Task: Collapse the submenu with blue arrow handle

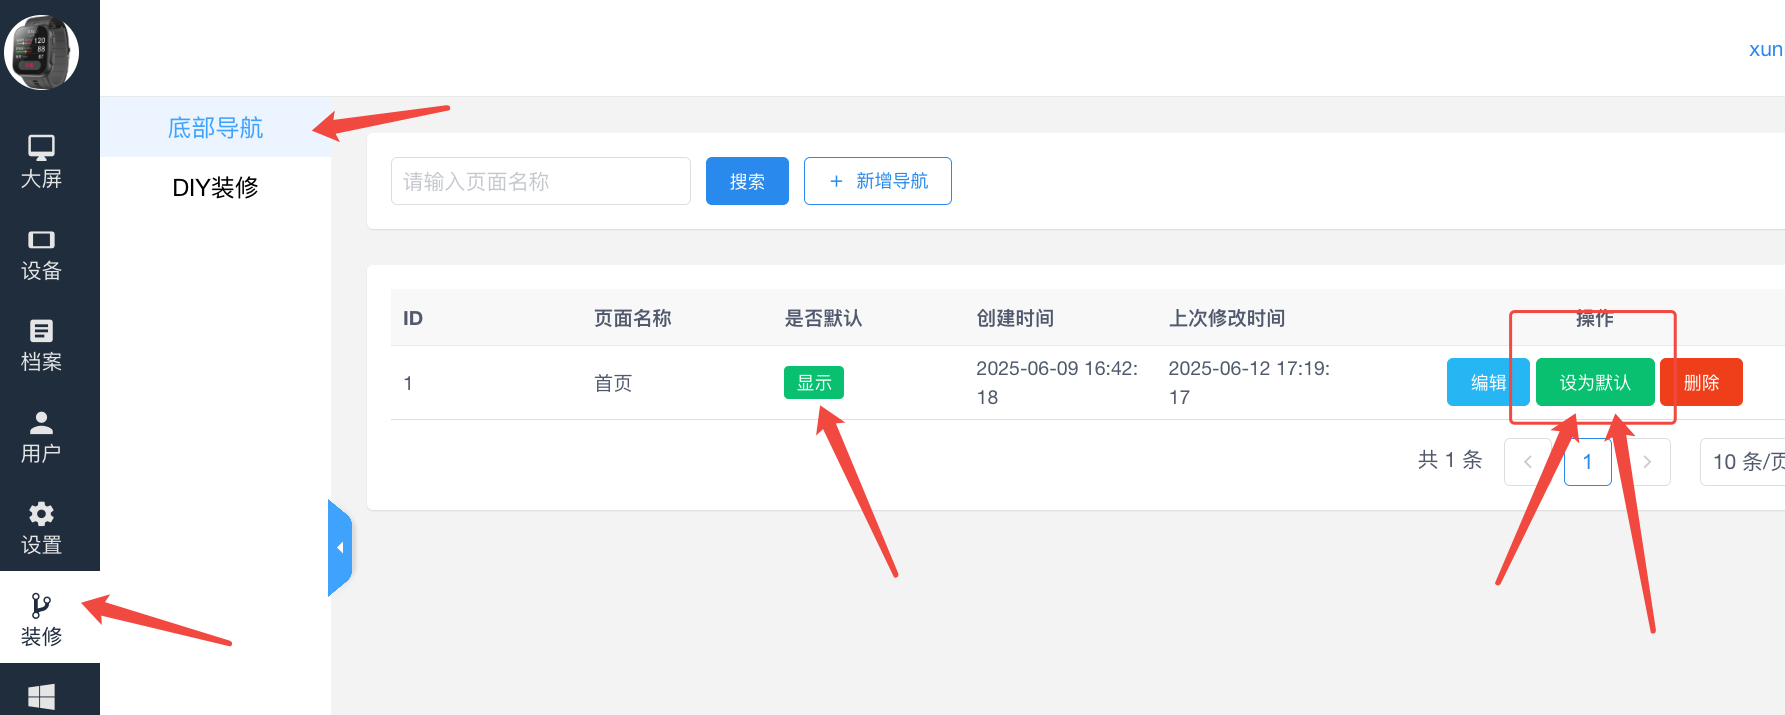Action: coord(340,548)
